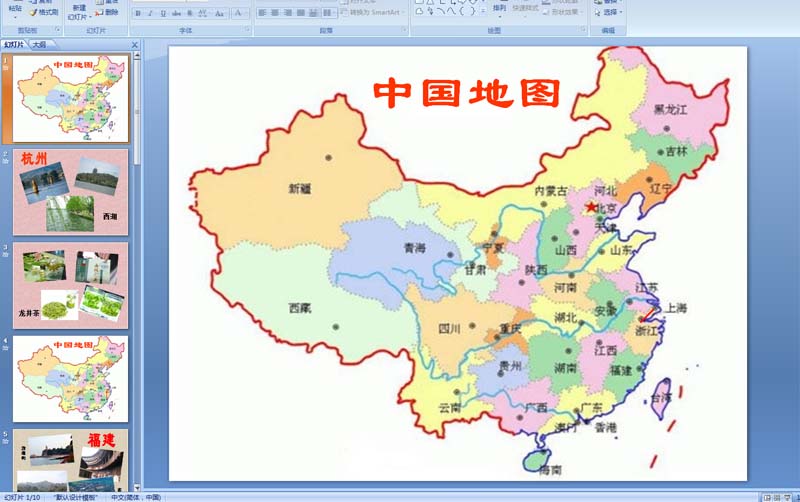This screenshot has height=502, width=800.
Task: Click the Italic formatting icon
Action: pyautogui.click(x=150, y=13)
